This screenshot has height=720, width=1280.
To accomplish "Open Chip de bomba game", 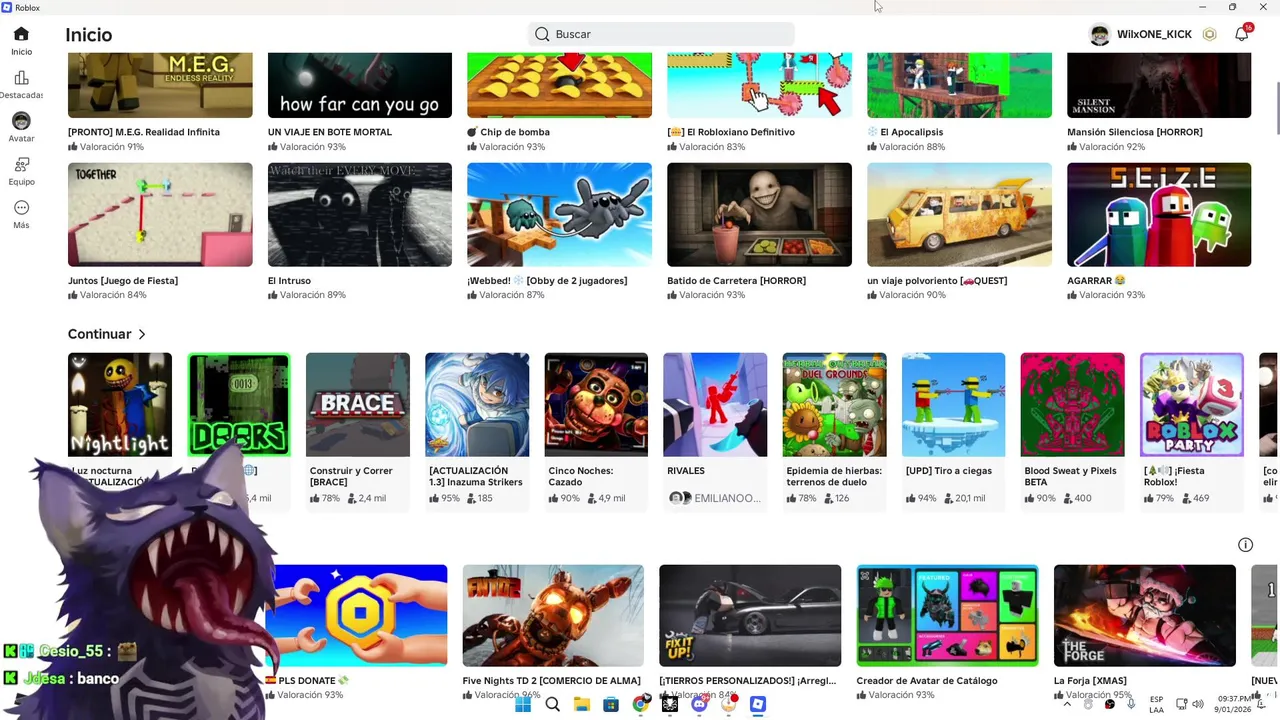I will pyautogui.click(x=559, y=85).
